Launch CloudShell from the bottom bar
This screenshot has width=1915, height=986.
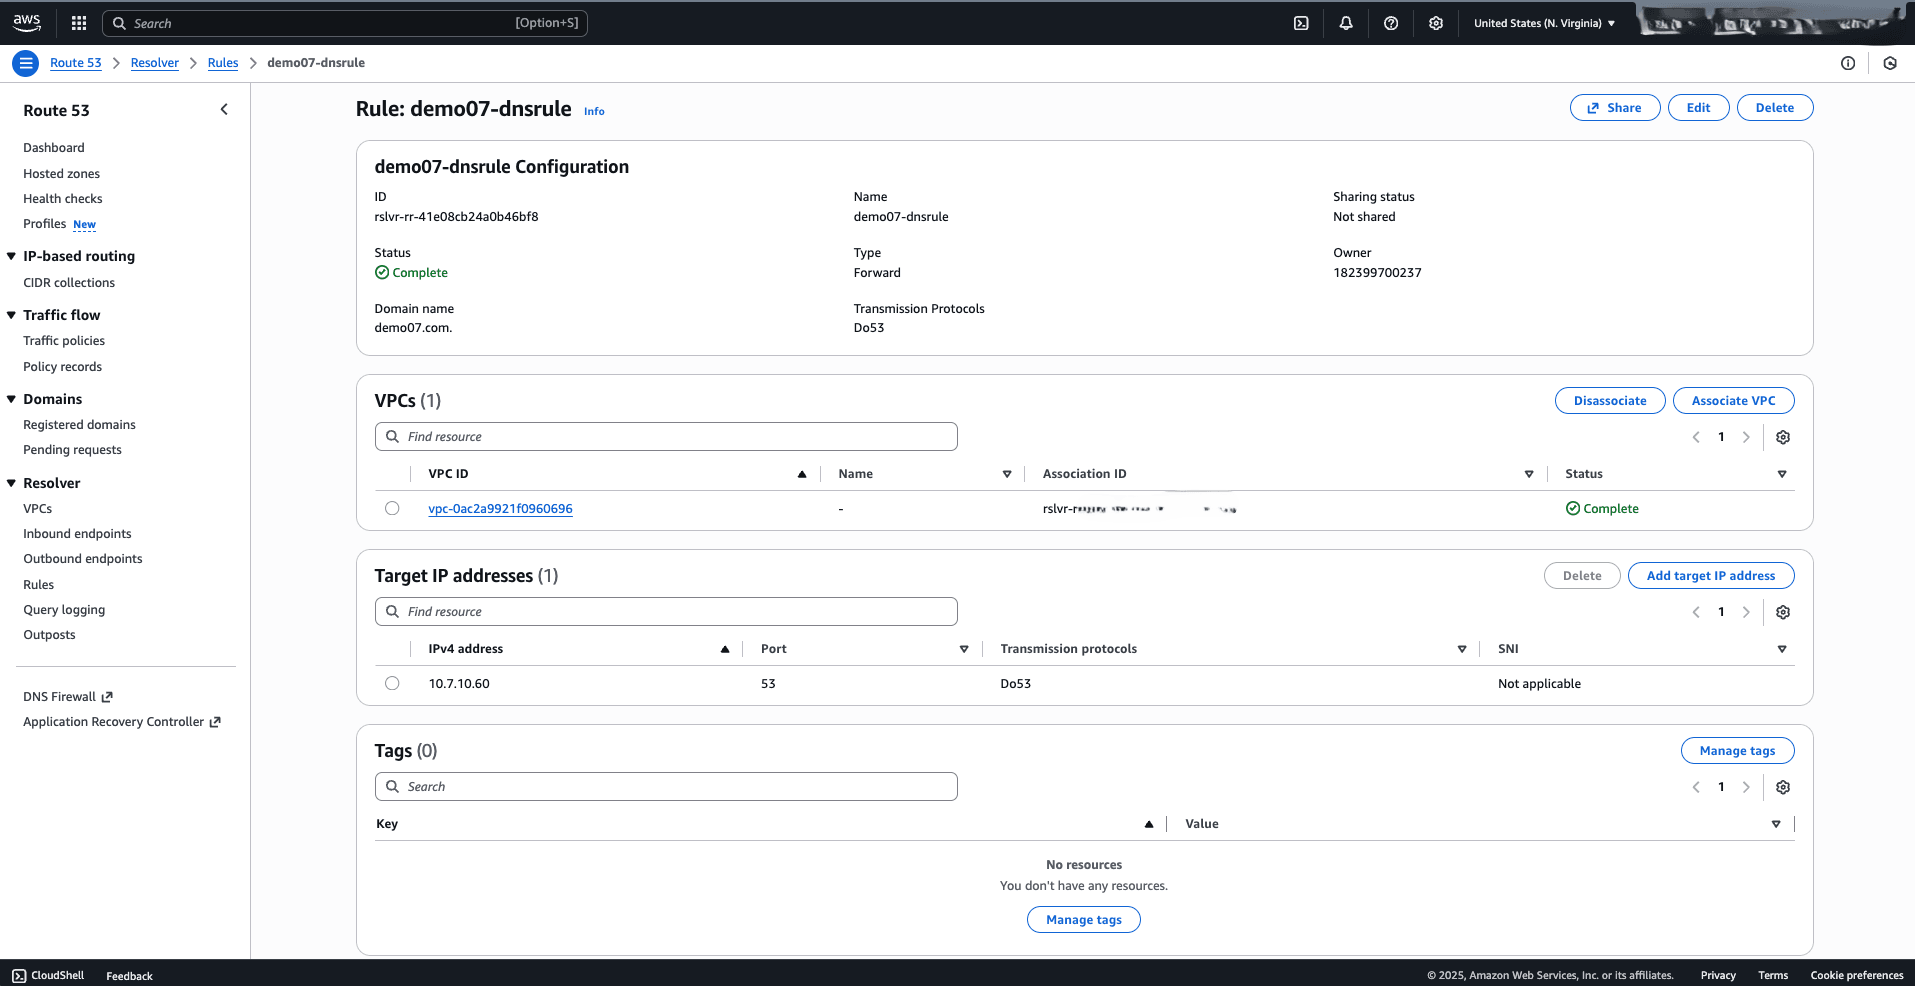(47, 975)
